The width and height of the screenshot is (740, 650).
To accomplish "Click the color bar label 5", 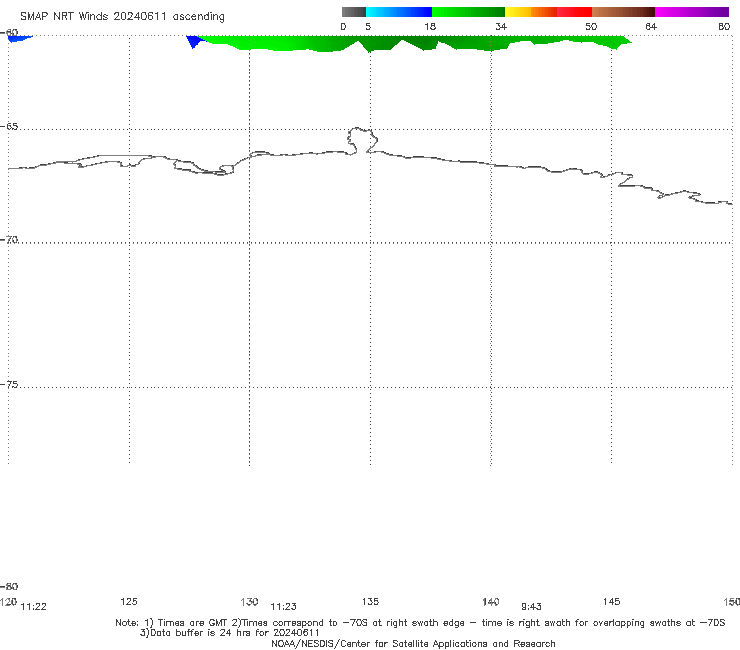I will click(368, 26).
